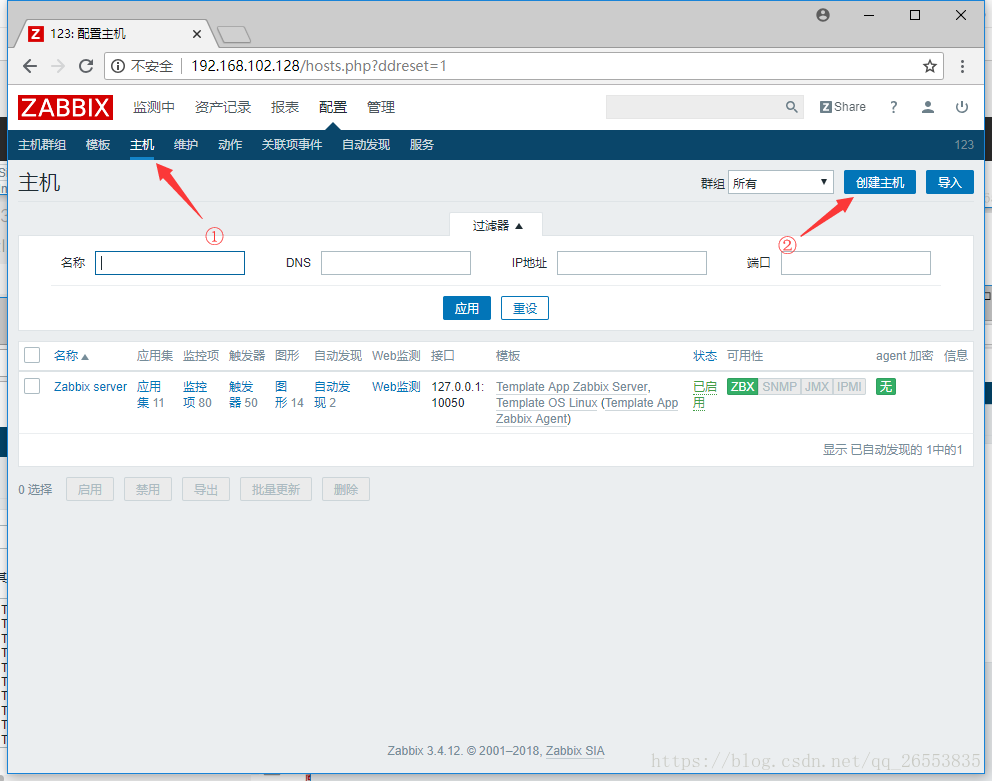The height and width of the screenshot is (781, 992).
Task: Sort the table by 状态 column
Action: point(705,356)
